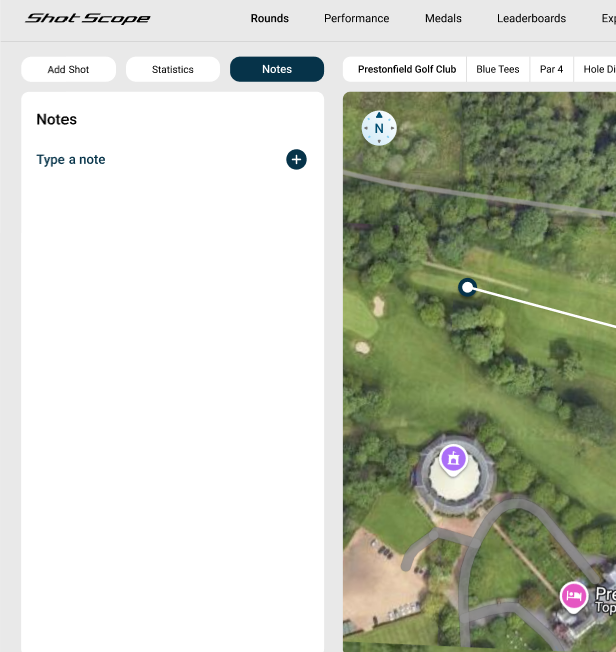
Task: Switch to the Add Shot tab
Action: click(69, 69)
